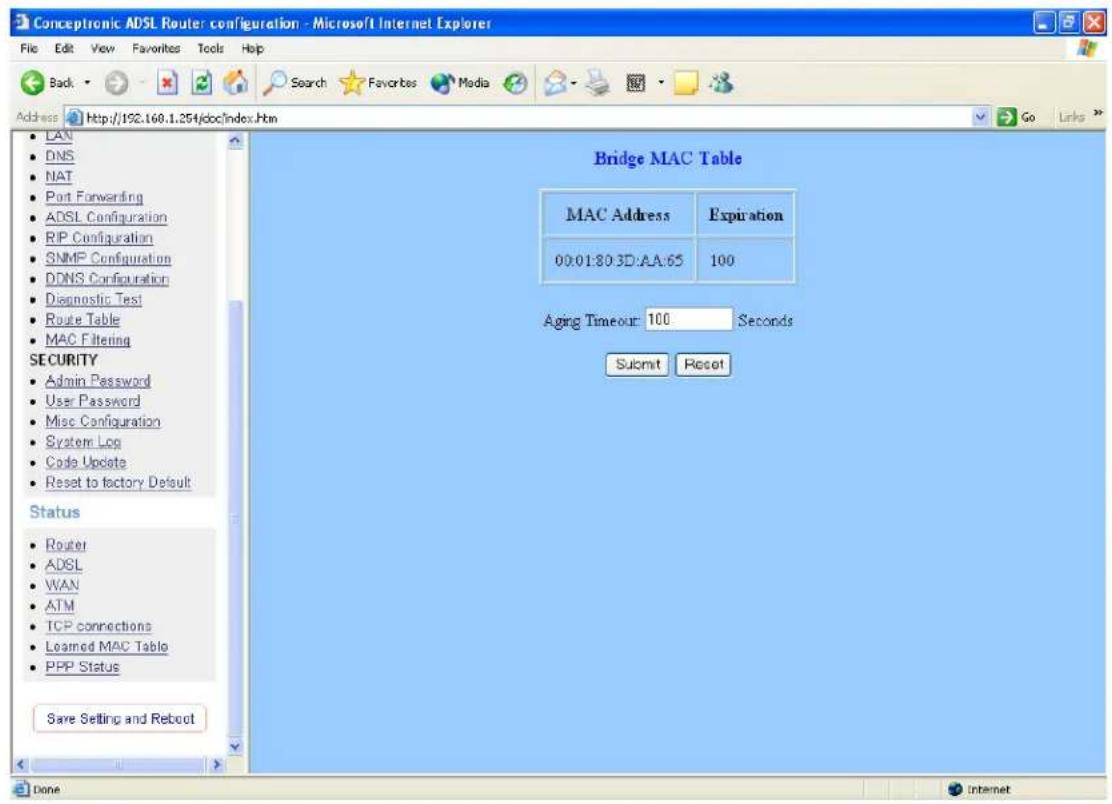The image size is (1112, 804).
Task: Click the Mail envelope icon
Action: coord(556,84)
